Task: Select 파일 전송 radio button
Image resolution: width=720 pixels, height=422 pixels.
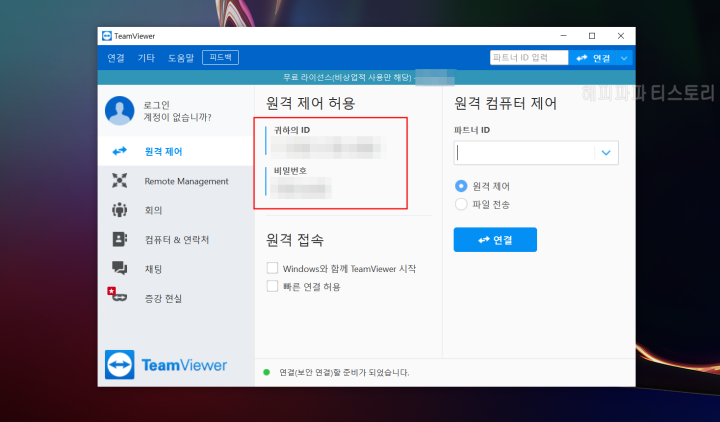Action: 461,204
